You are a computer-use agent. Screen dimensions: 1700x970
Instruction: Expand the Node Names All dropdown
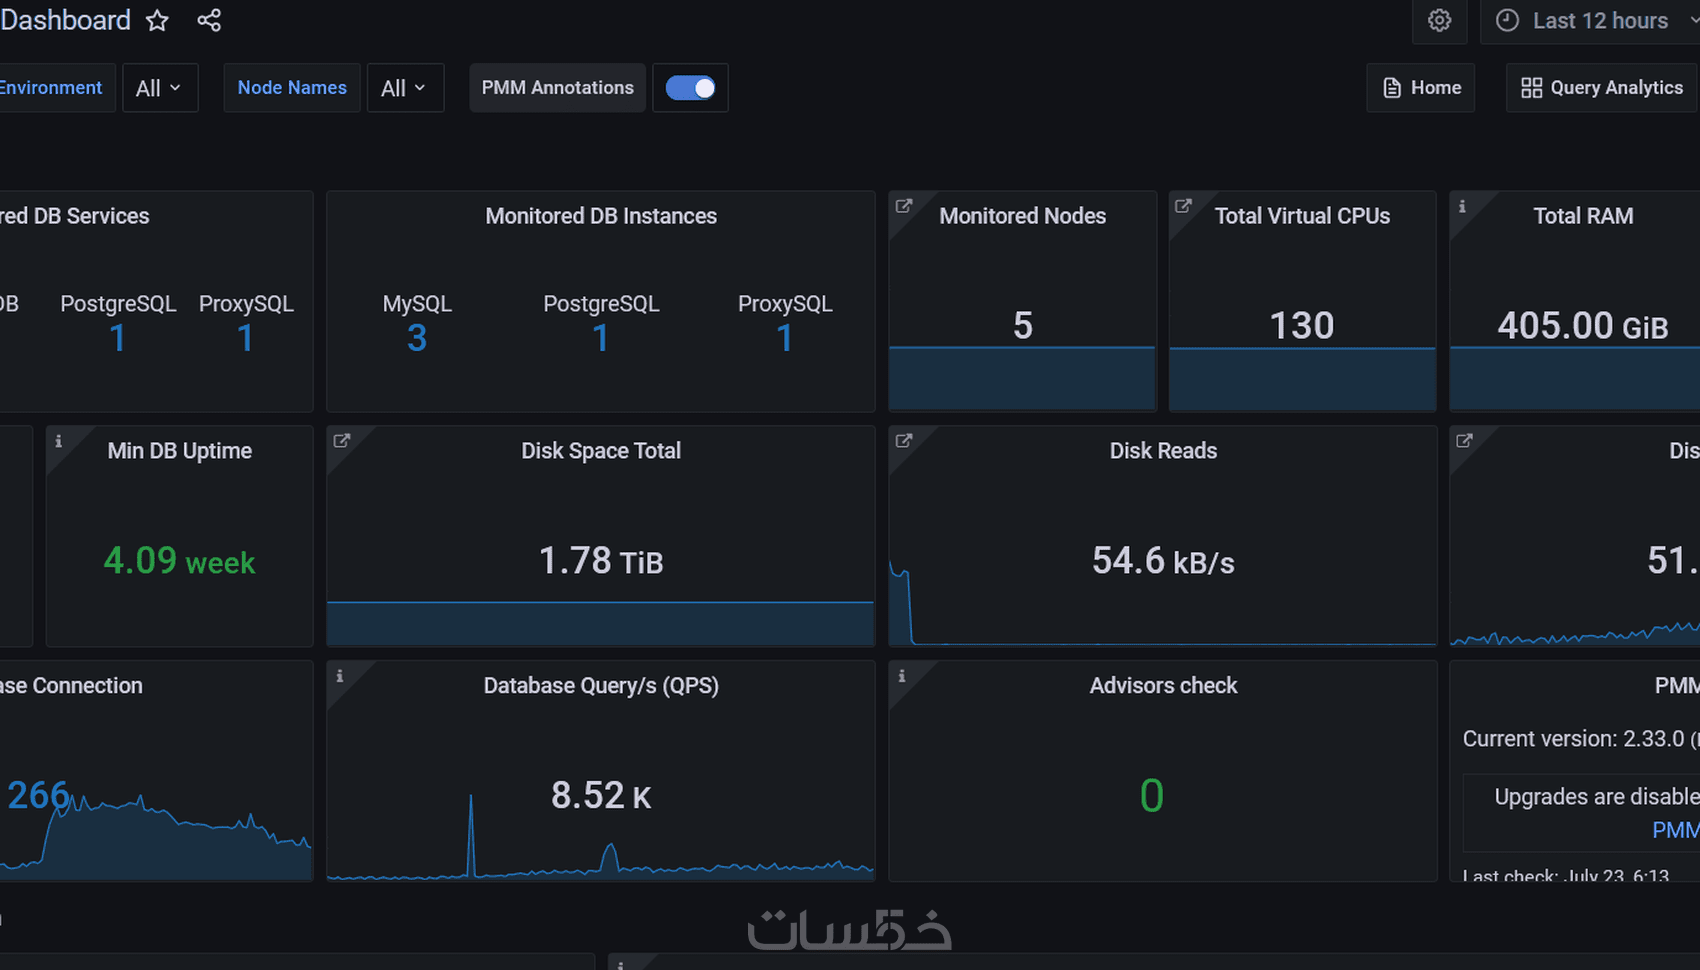tap(405, 88)
